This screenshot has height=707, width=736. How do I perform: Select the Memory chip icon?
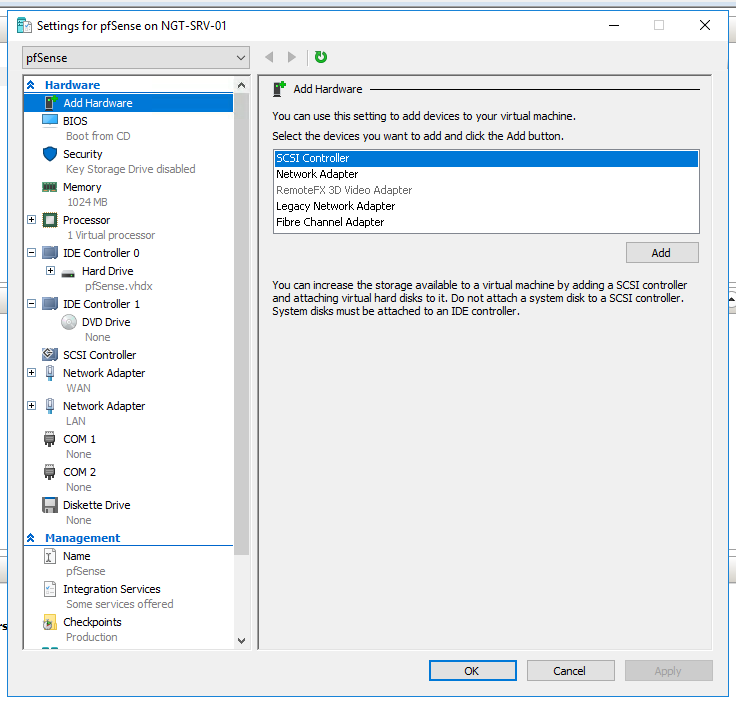coord(49,187)
